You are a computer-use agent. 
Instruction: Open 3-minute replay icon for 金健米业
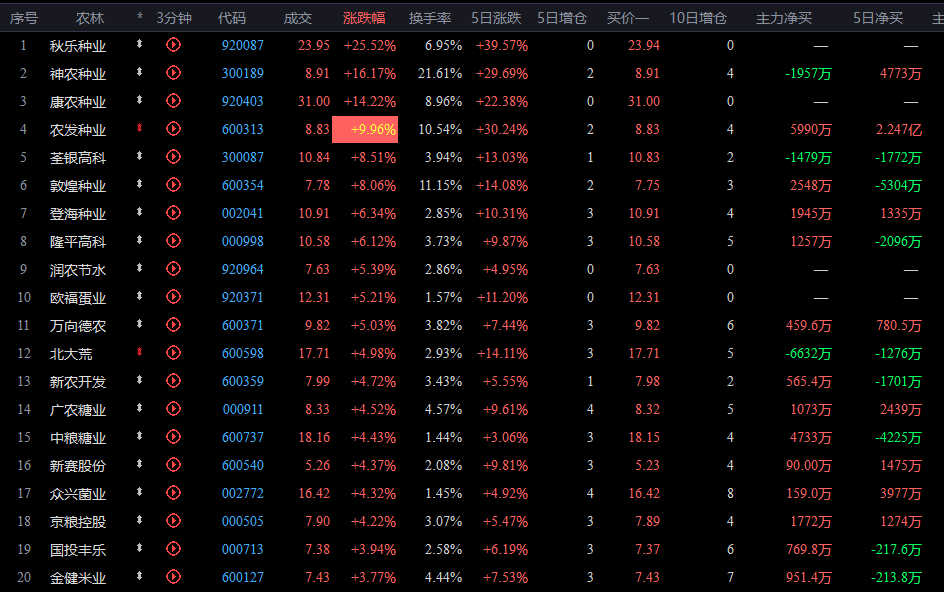click(173, 577)
